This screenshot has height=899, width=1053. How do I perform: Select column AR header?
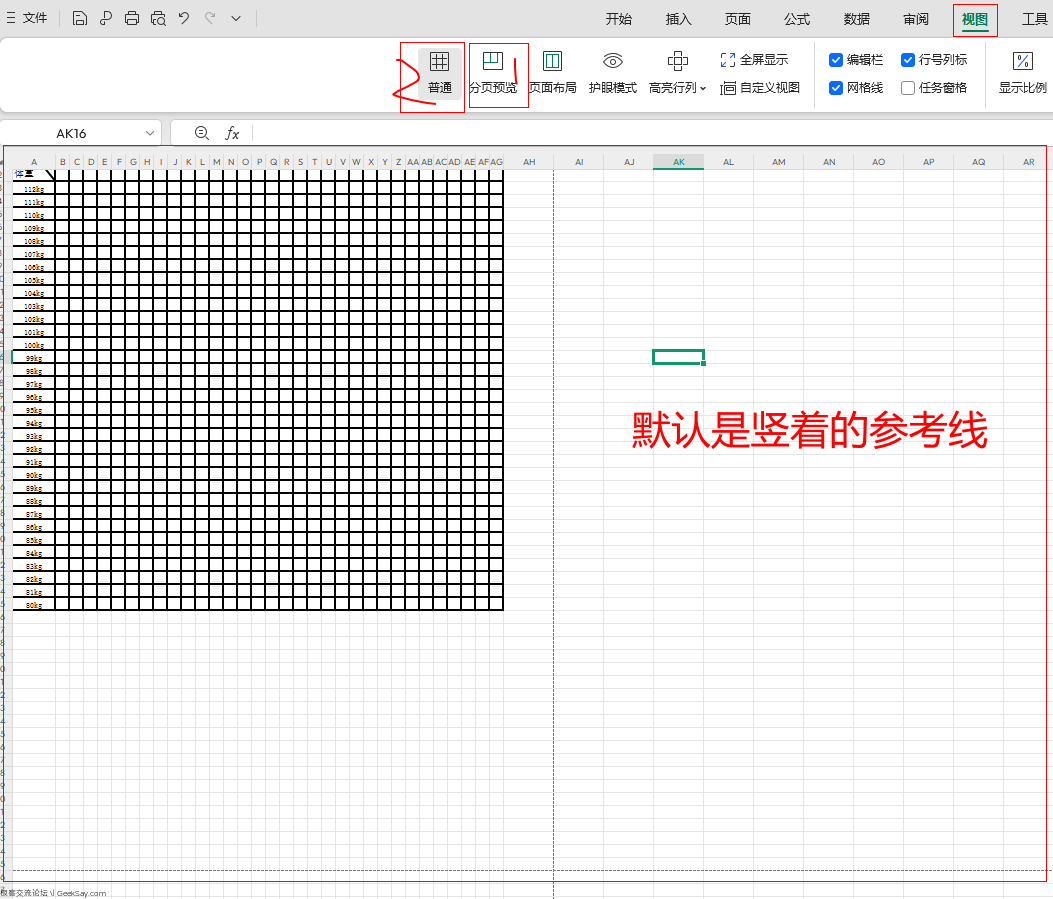pos(1028,162)
